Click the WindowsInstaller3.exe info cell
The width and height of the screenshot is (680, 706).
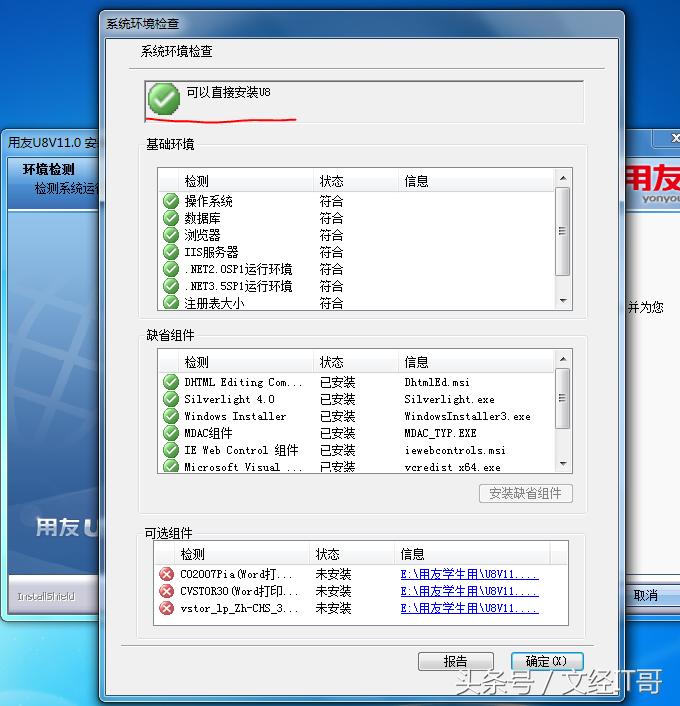467,416
